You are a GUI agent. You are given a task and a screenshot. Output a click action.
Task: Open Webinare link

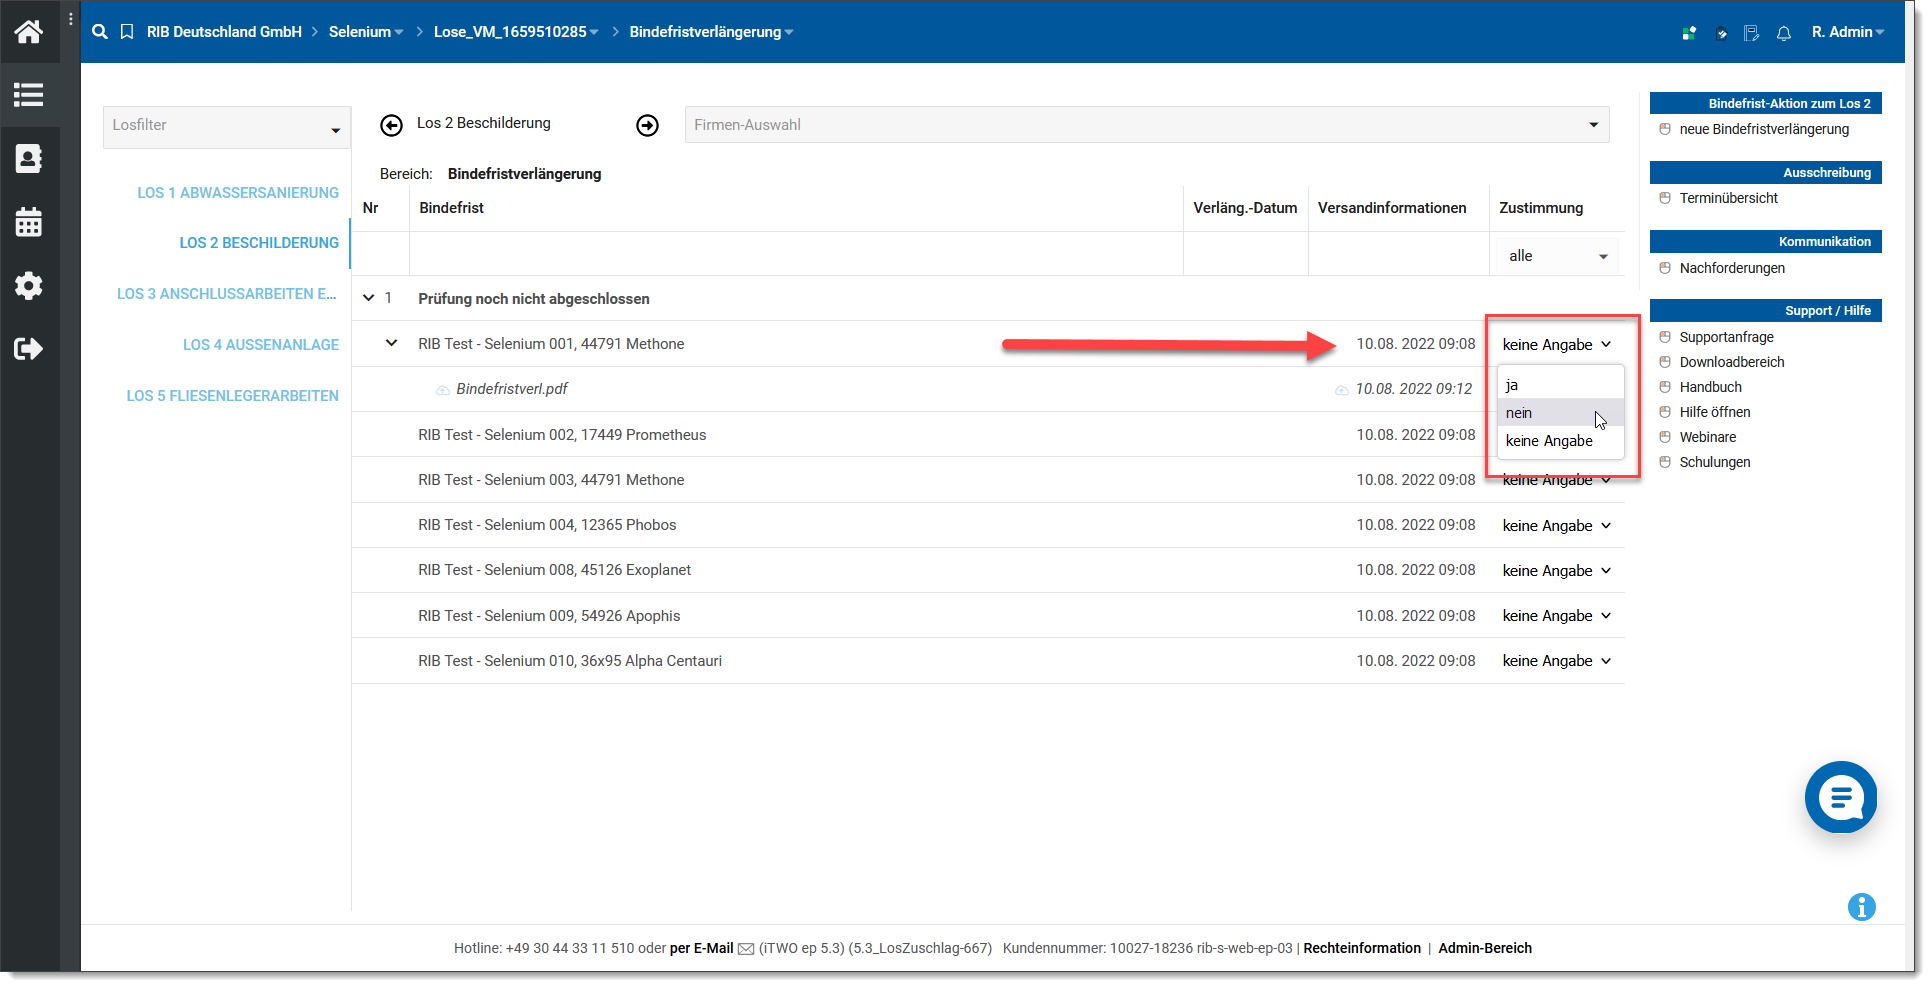tap(1708, 437)
